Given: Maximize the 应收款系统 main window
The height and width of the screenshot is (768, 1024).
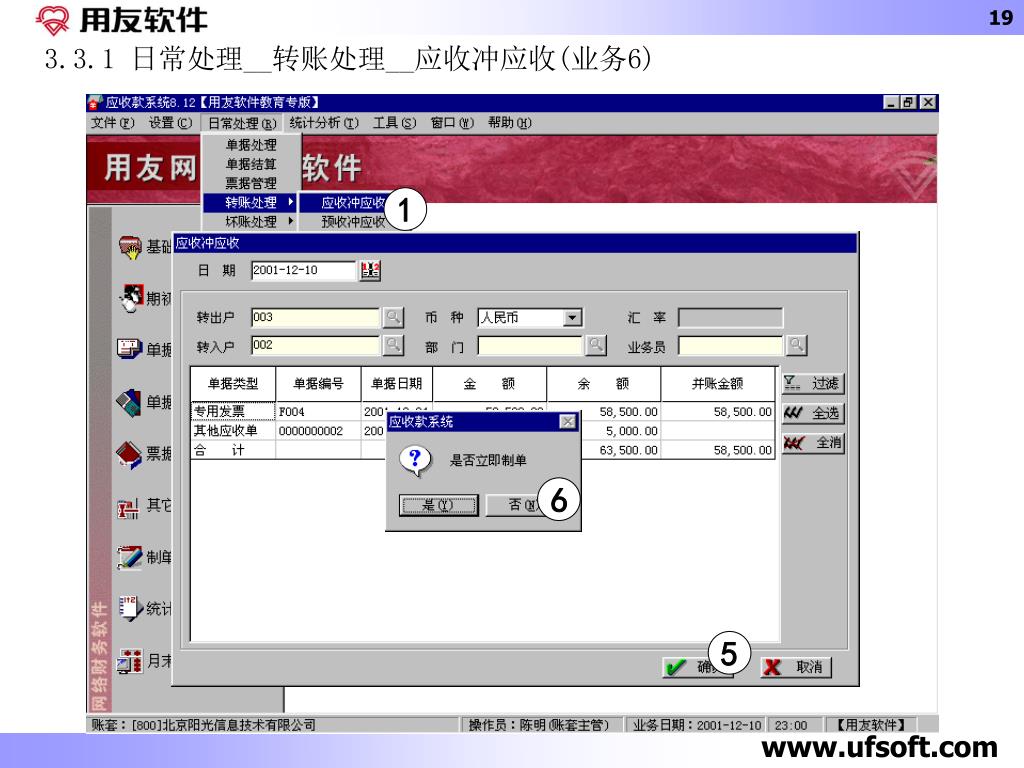Looking at the screenshot, I should (909, 103).
